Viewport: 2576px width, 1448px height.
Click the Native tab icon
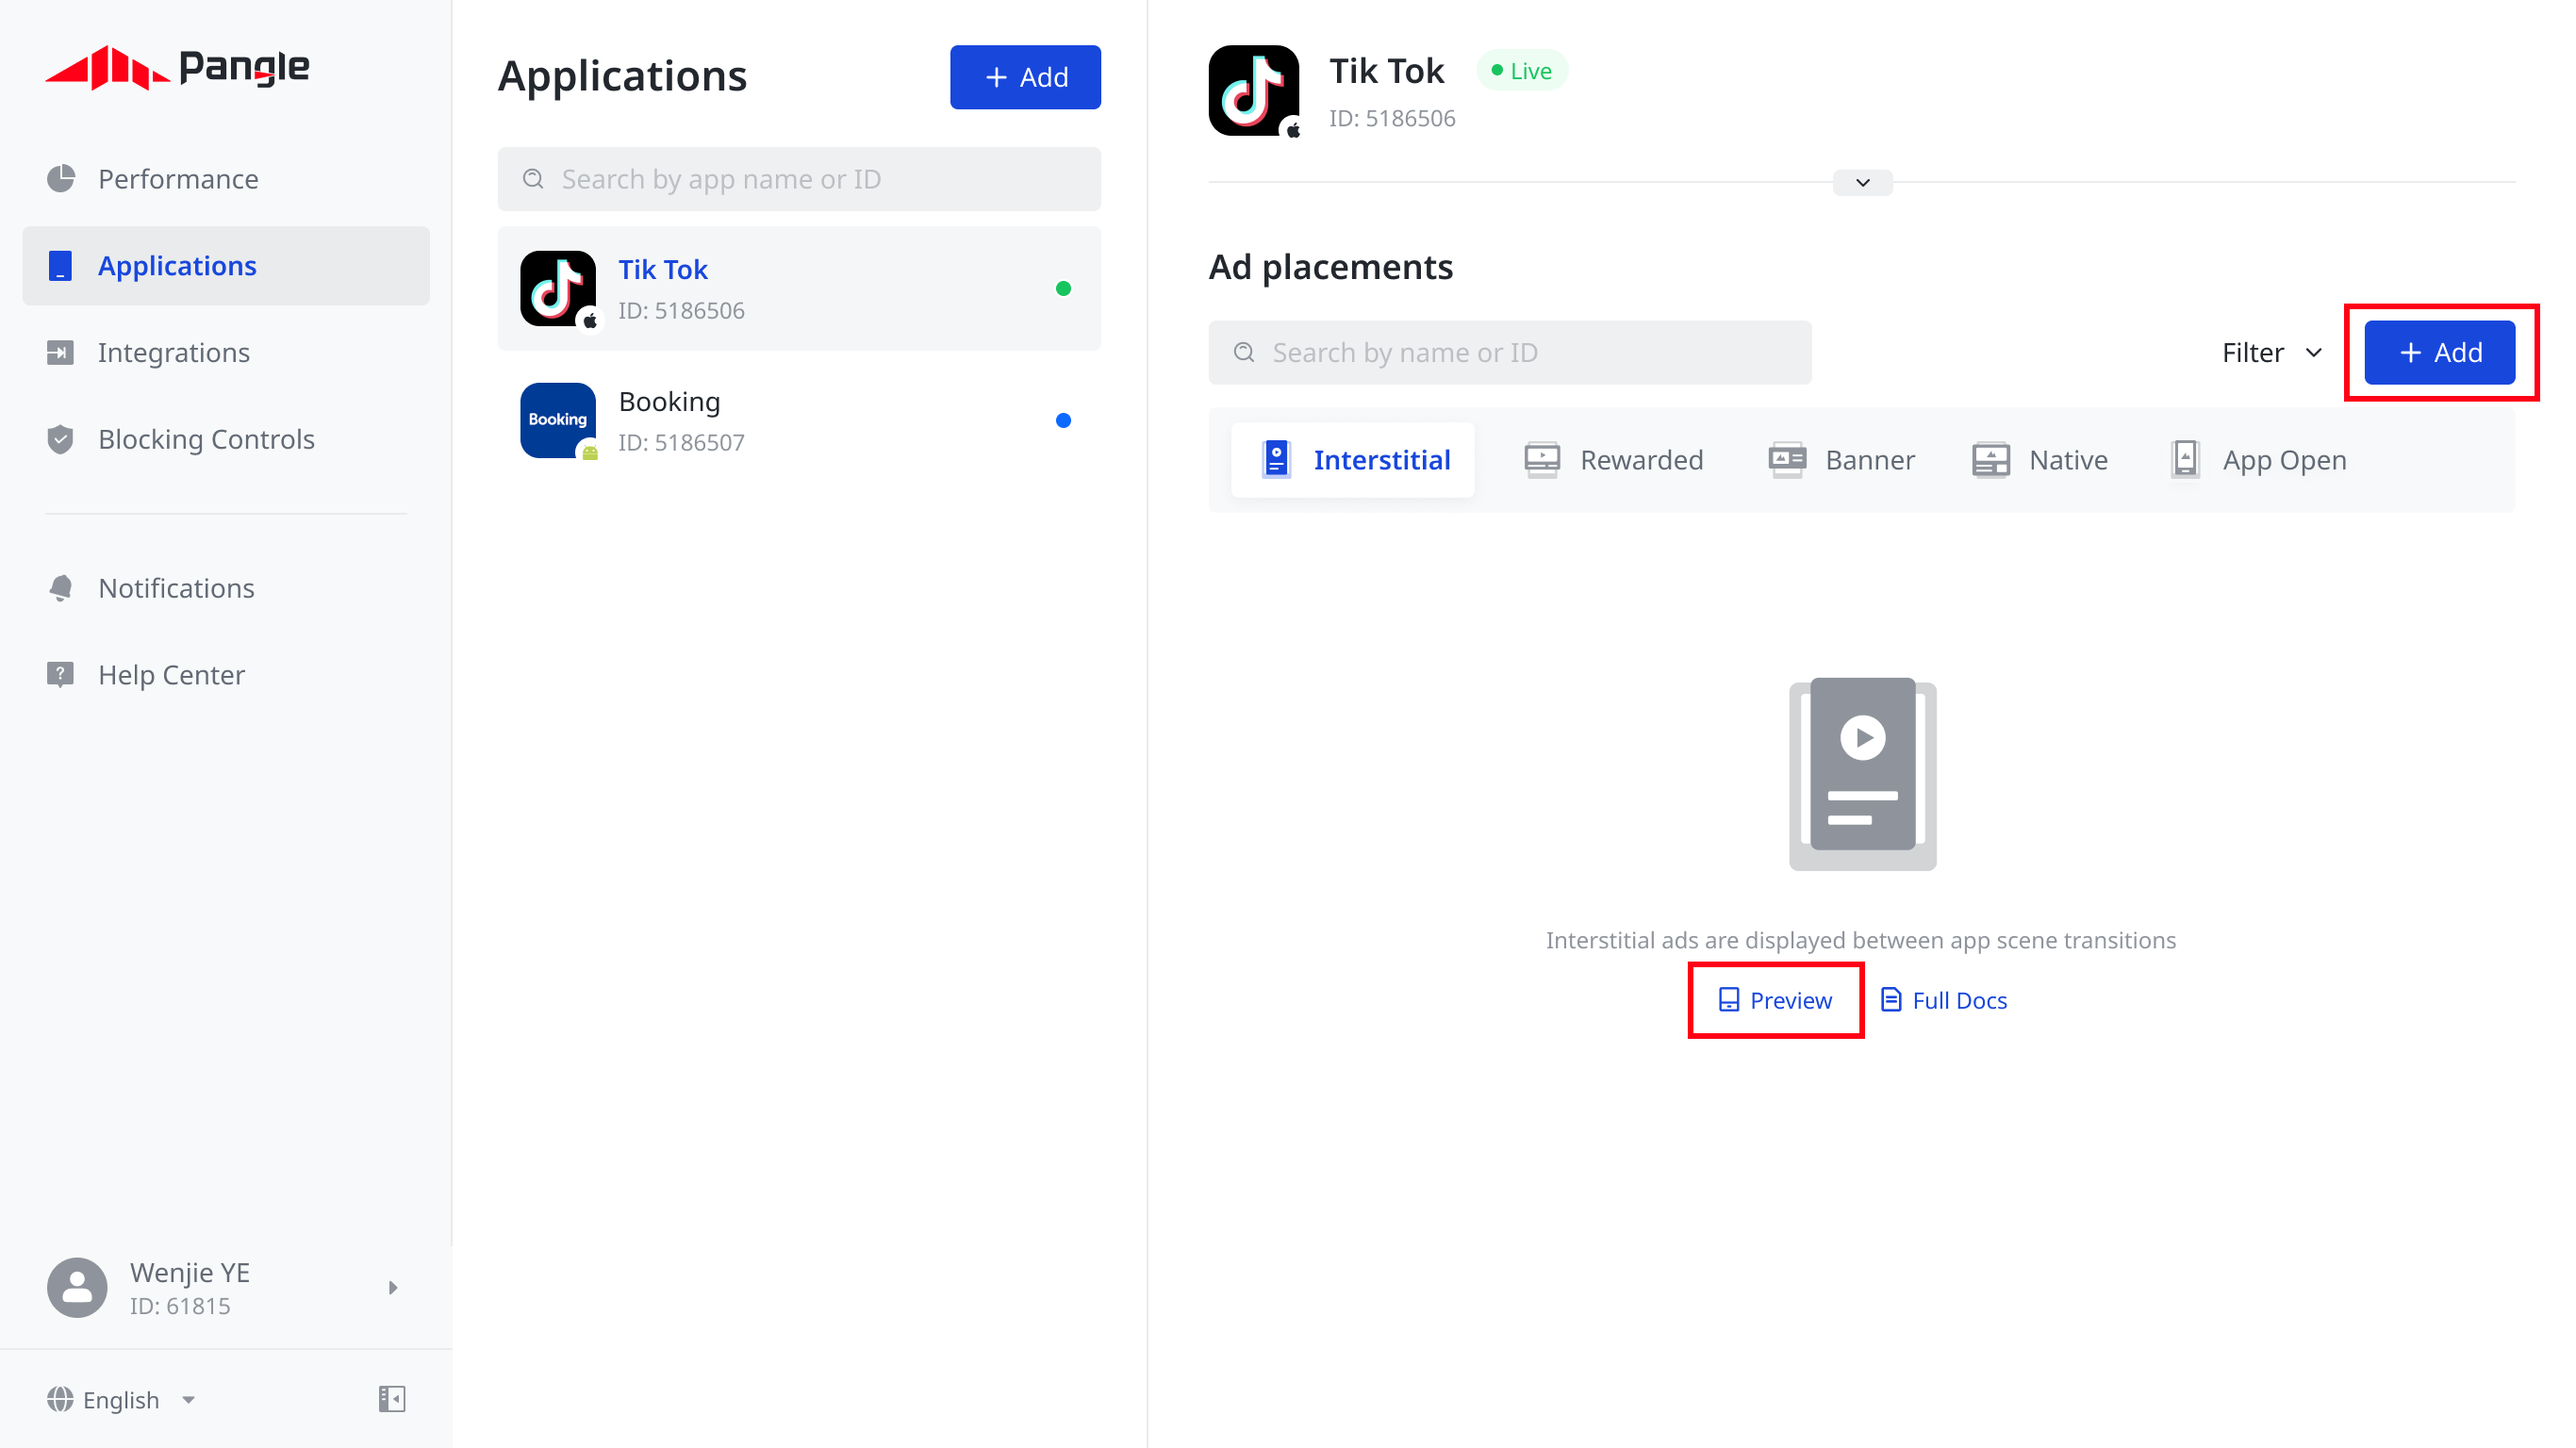[x=1990, y=460]
